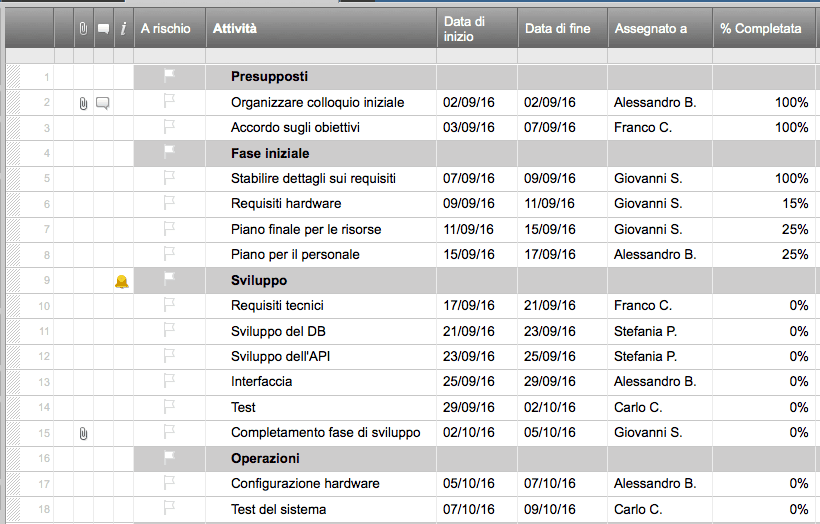Toggle the at-risk flag for Interfaccia
820x524 pixels.
tap(169, 380)
